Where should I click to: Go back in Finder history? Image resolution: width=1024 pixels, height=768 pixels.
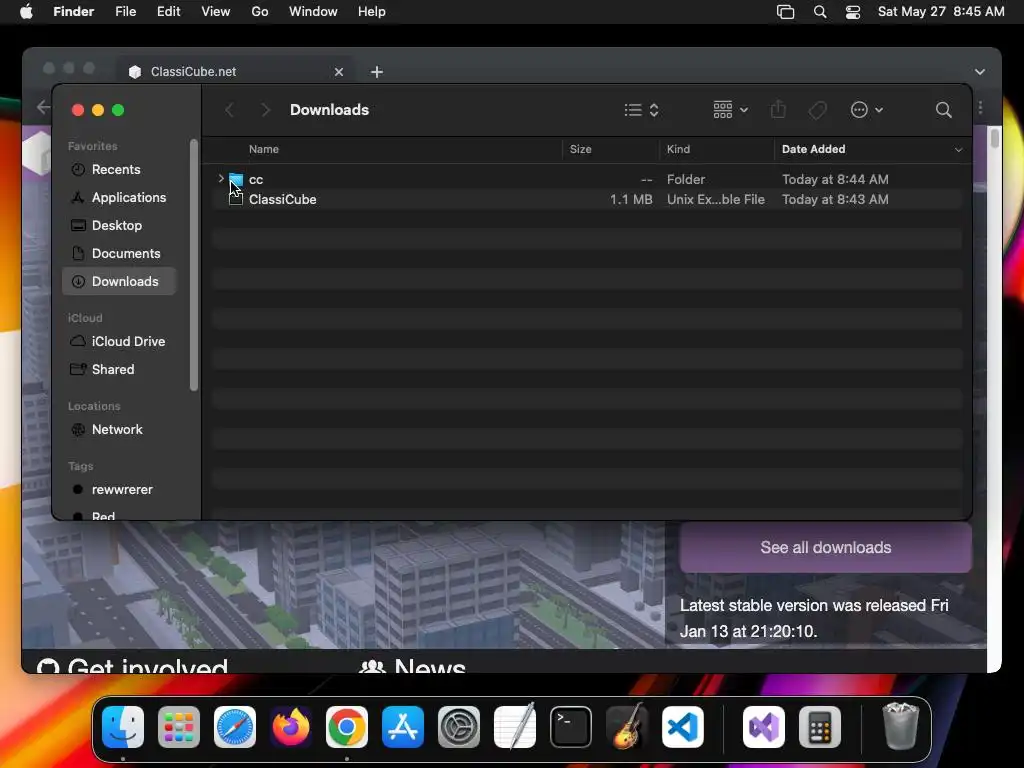click(x=229, y=110)
